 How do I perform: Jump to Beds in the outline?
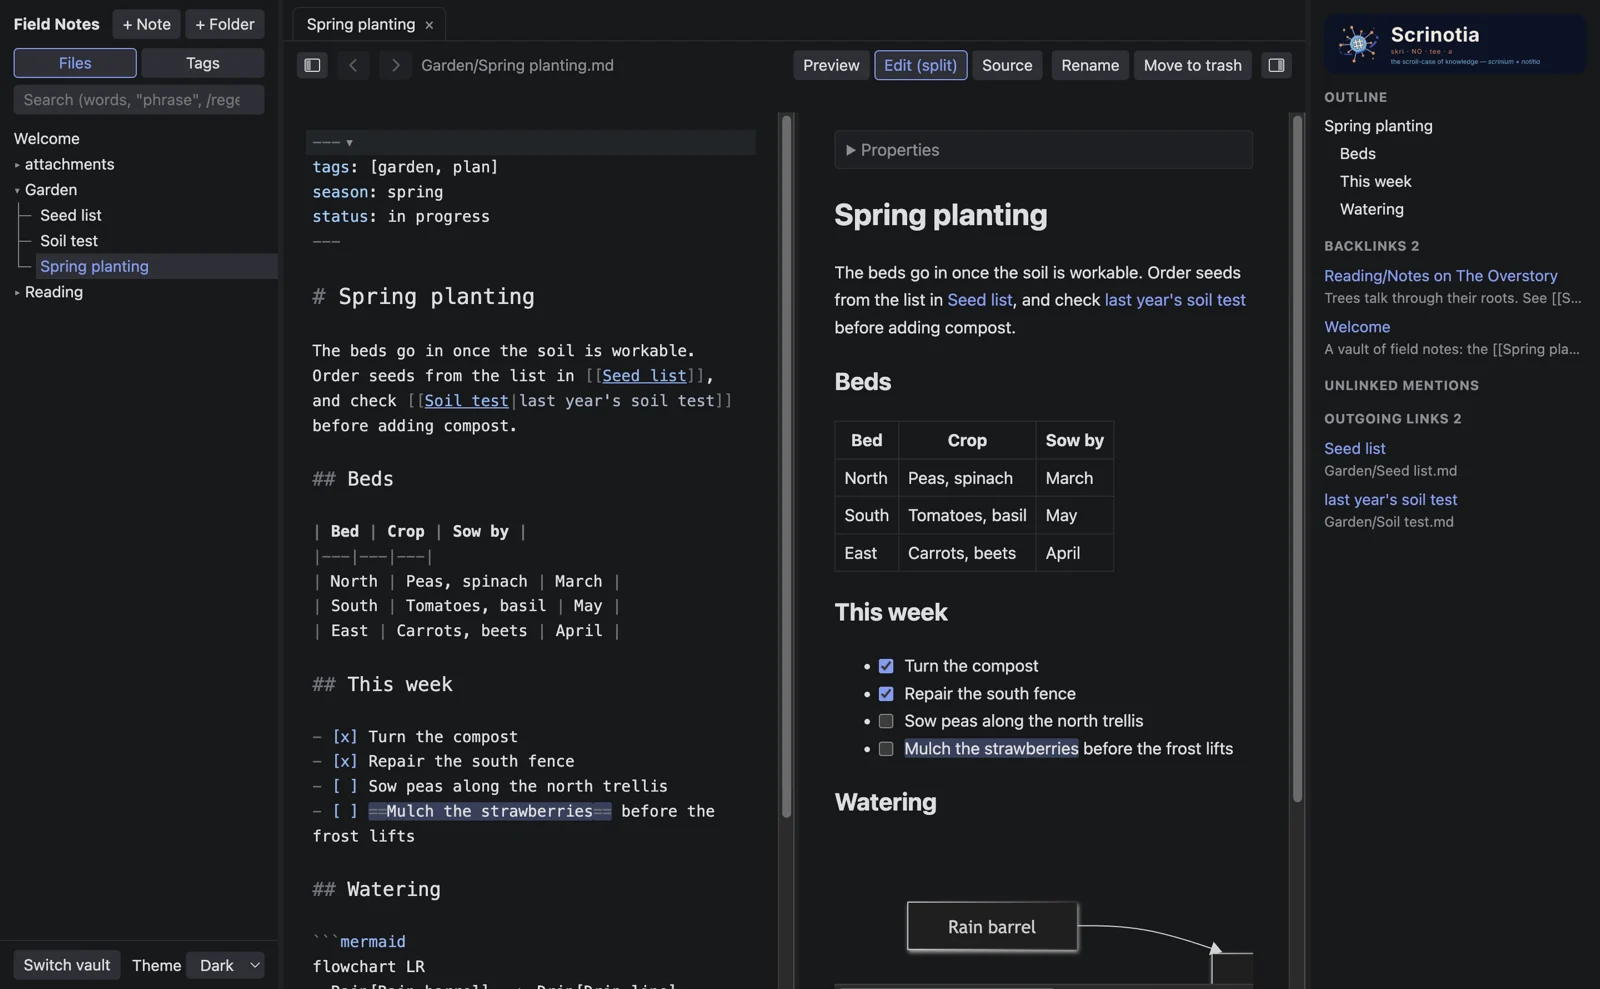click(x=1358, y=154)
